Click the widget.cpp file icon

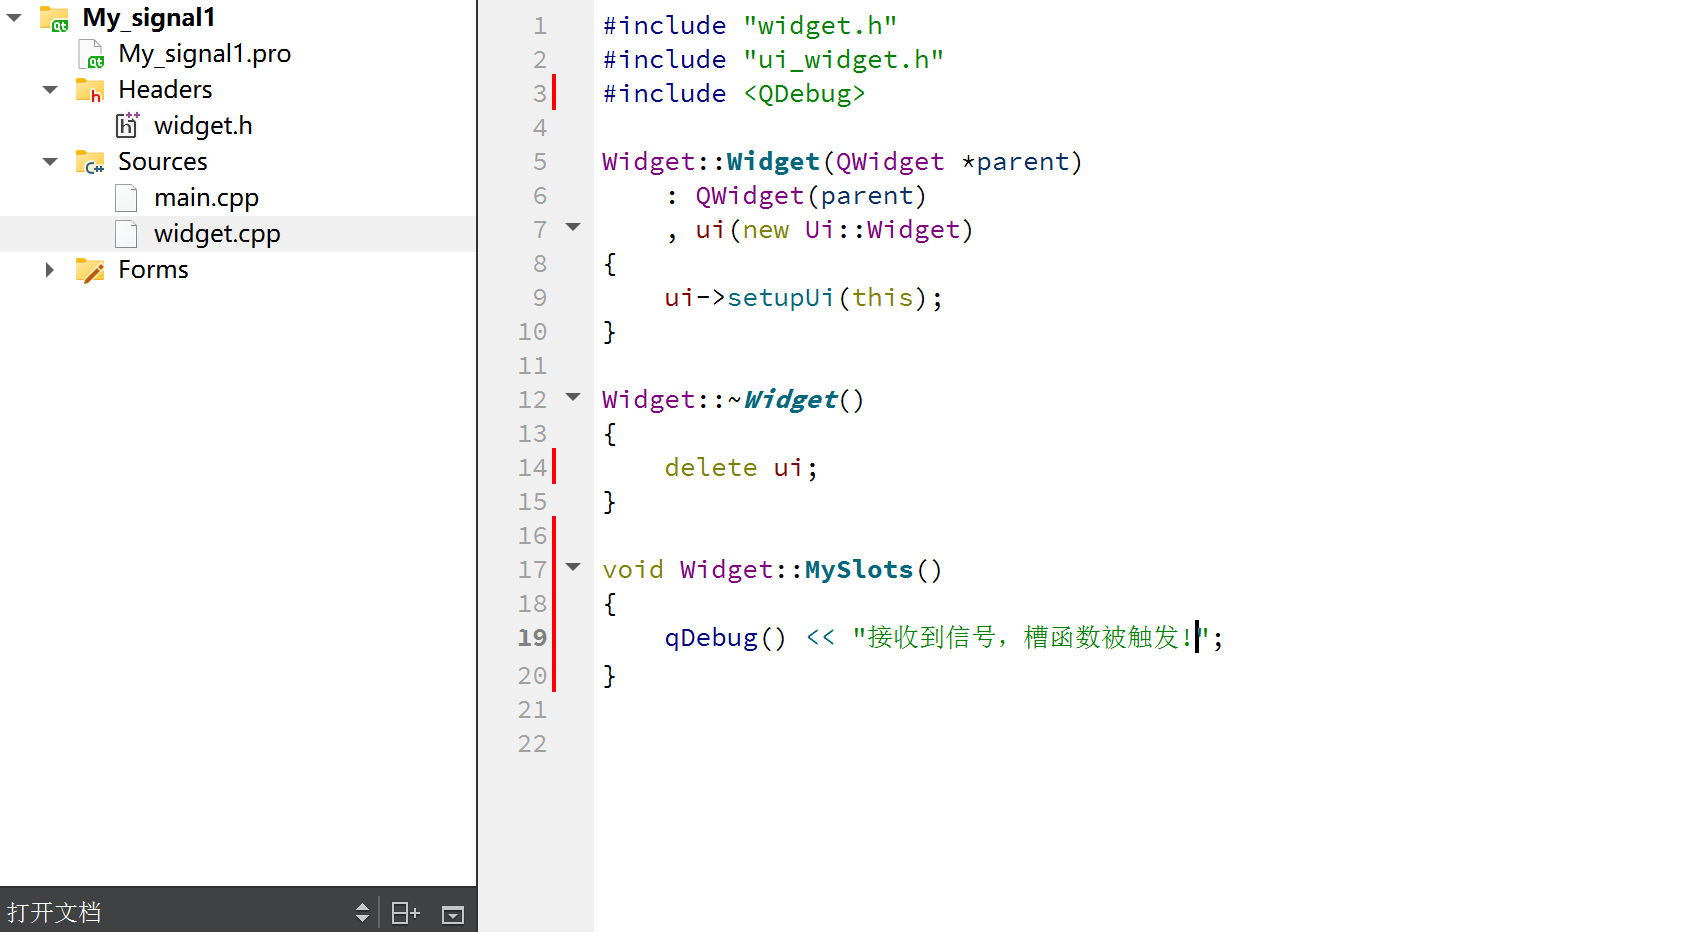(126, 234)
